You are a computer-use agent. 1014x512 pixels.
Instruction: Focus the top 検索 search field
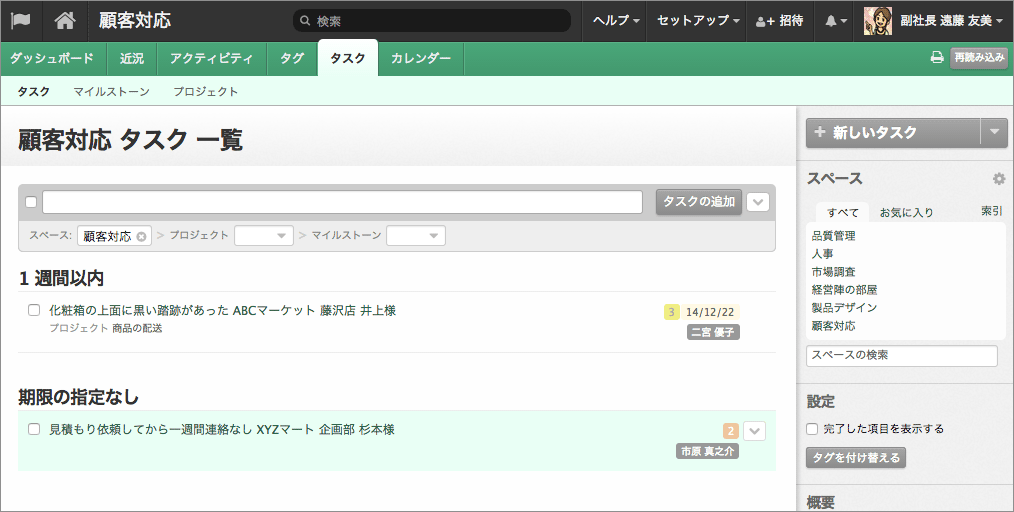432,21
